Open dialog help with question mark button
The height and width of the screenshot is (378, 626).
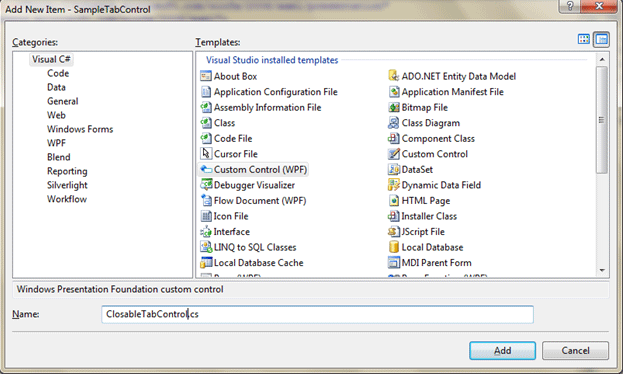pos(570,6)
